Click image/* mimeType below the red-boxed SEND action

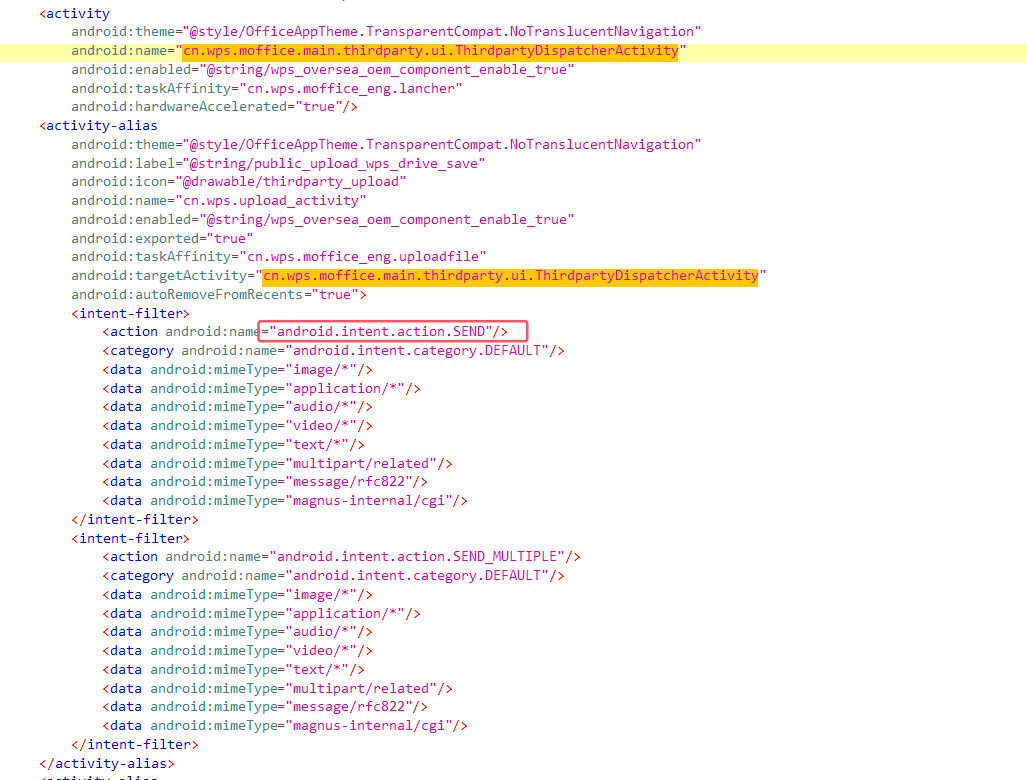[326, 370]
